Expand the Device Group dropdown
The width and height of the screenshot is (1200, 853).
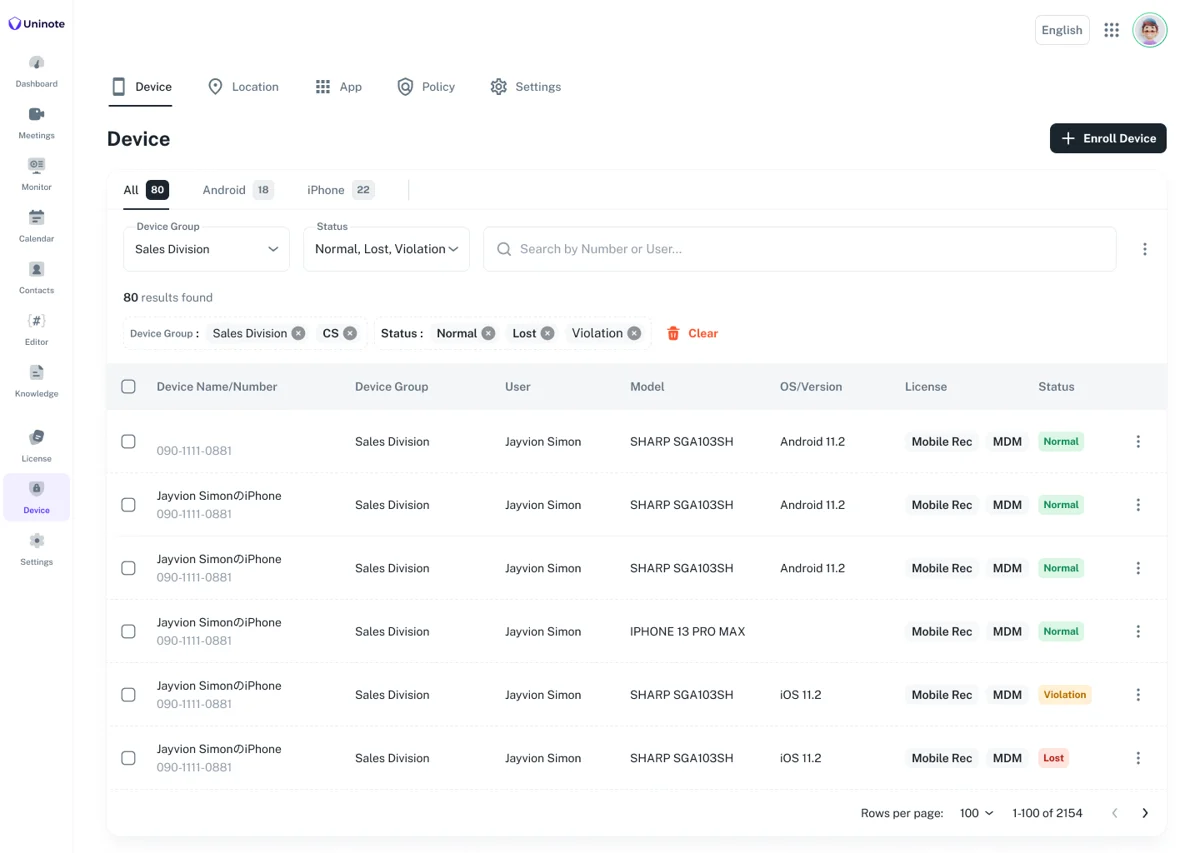coord(206,249)
